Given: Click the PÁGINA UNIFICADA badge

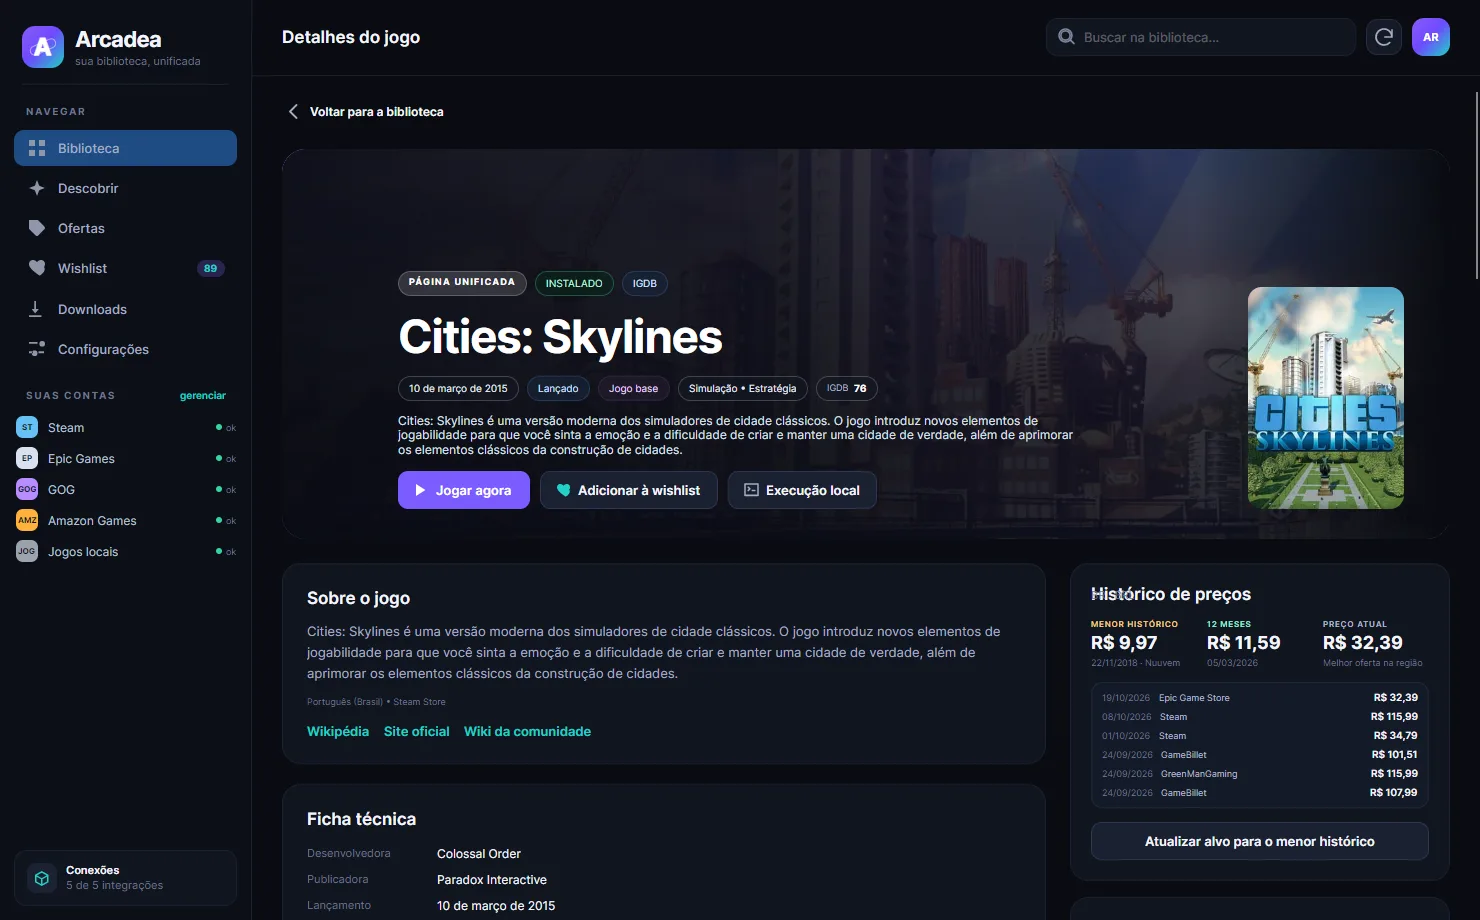Looking at the screenshot, I should (462, 283).
